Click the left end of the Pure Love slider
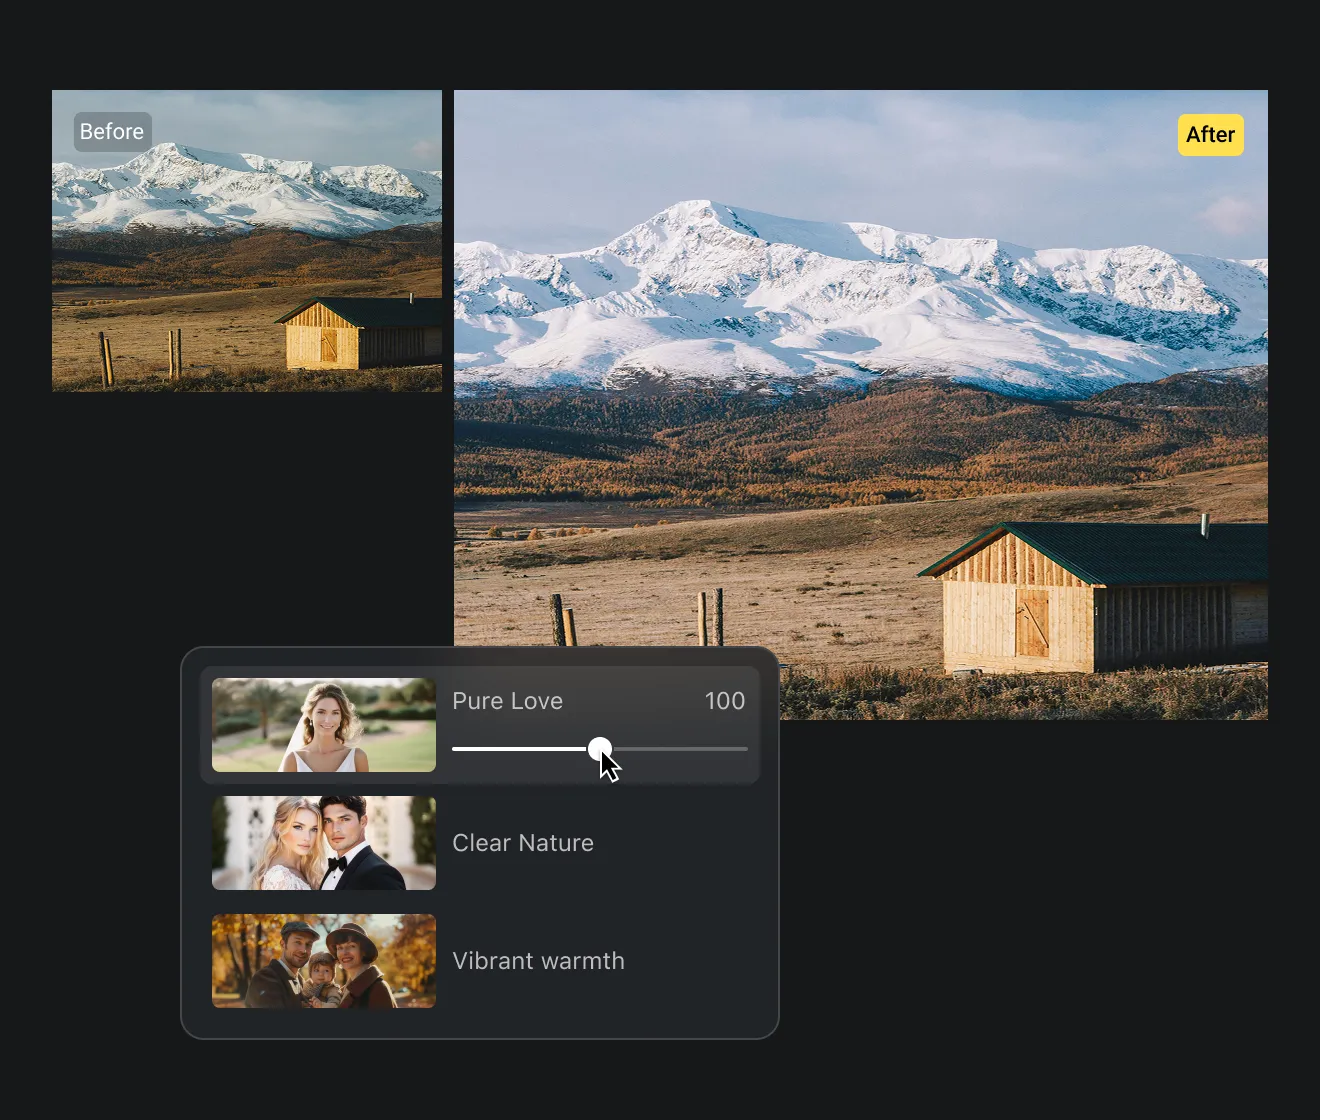The width and height of the screenshot is (1320, 1120). tap(455, 748)
